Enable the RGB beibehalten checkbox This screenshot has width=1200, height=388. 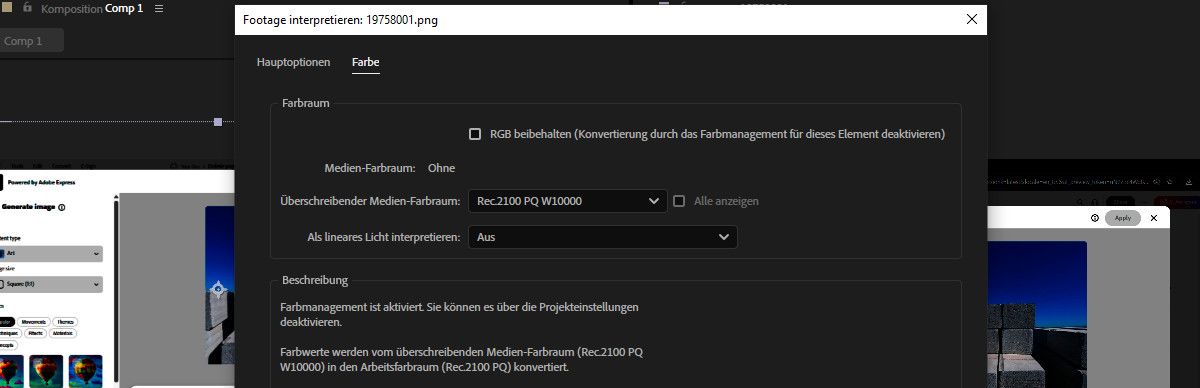(x=476, y=133)
